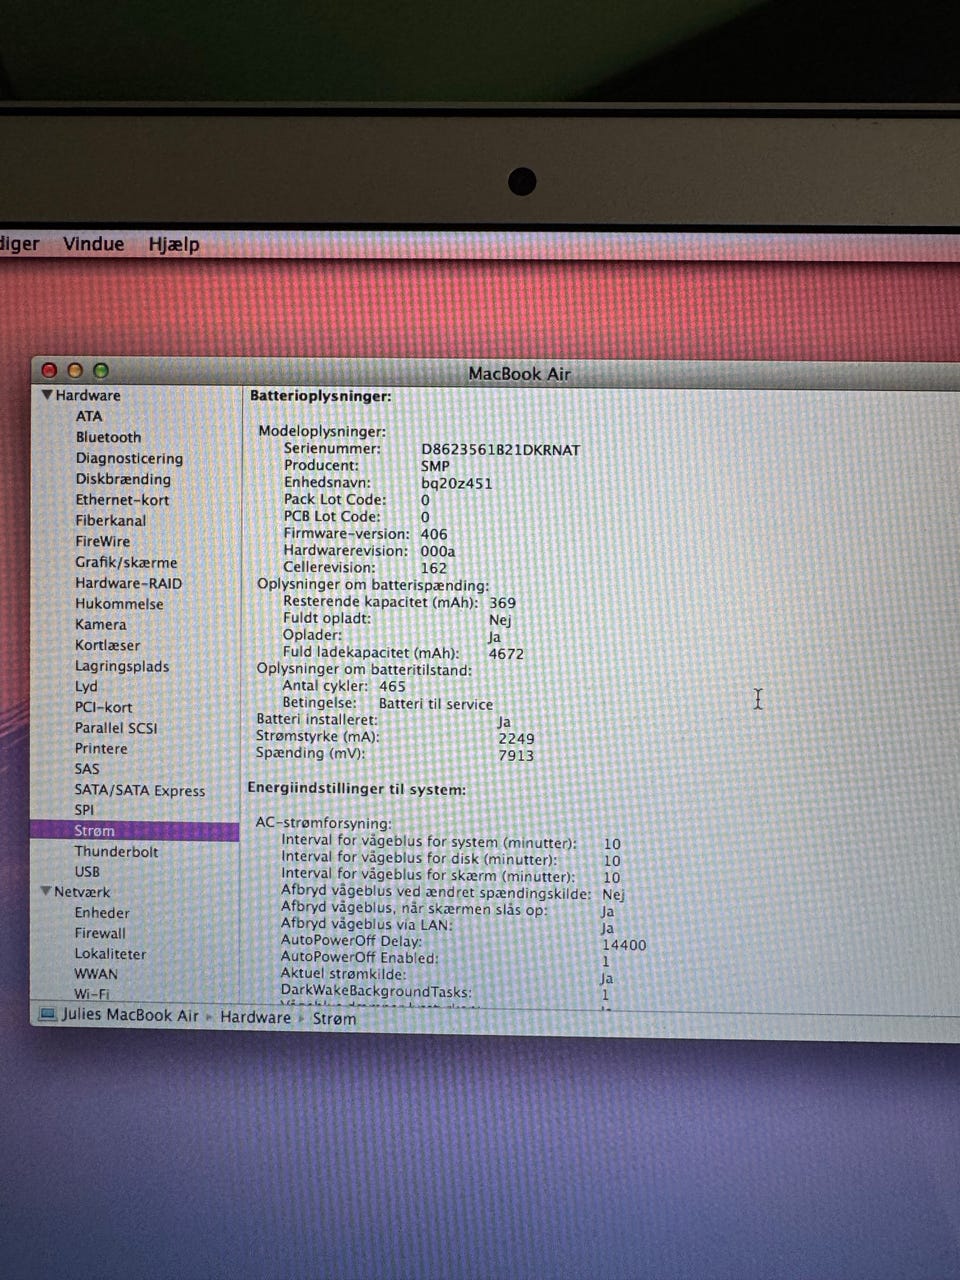Screen dimensions: 960x1280
Task: Select Lyd in the sidebar
Action: [x=86, y=686]
